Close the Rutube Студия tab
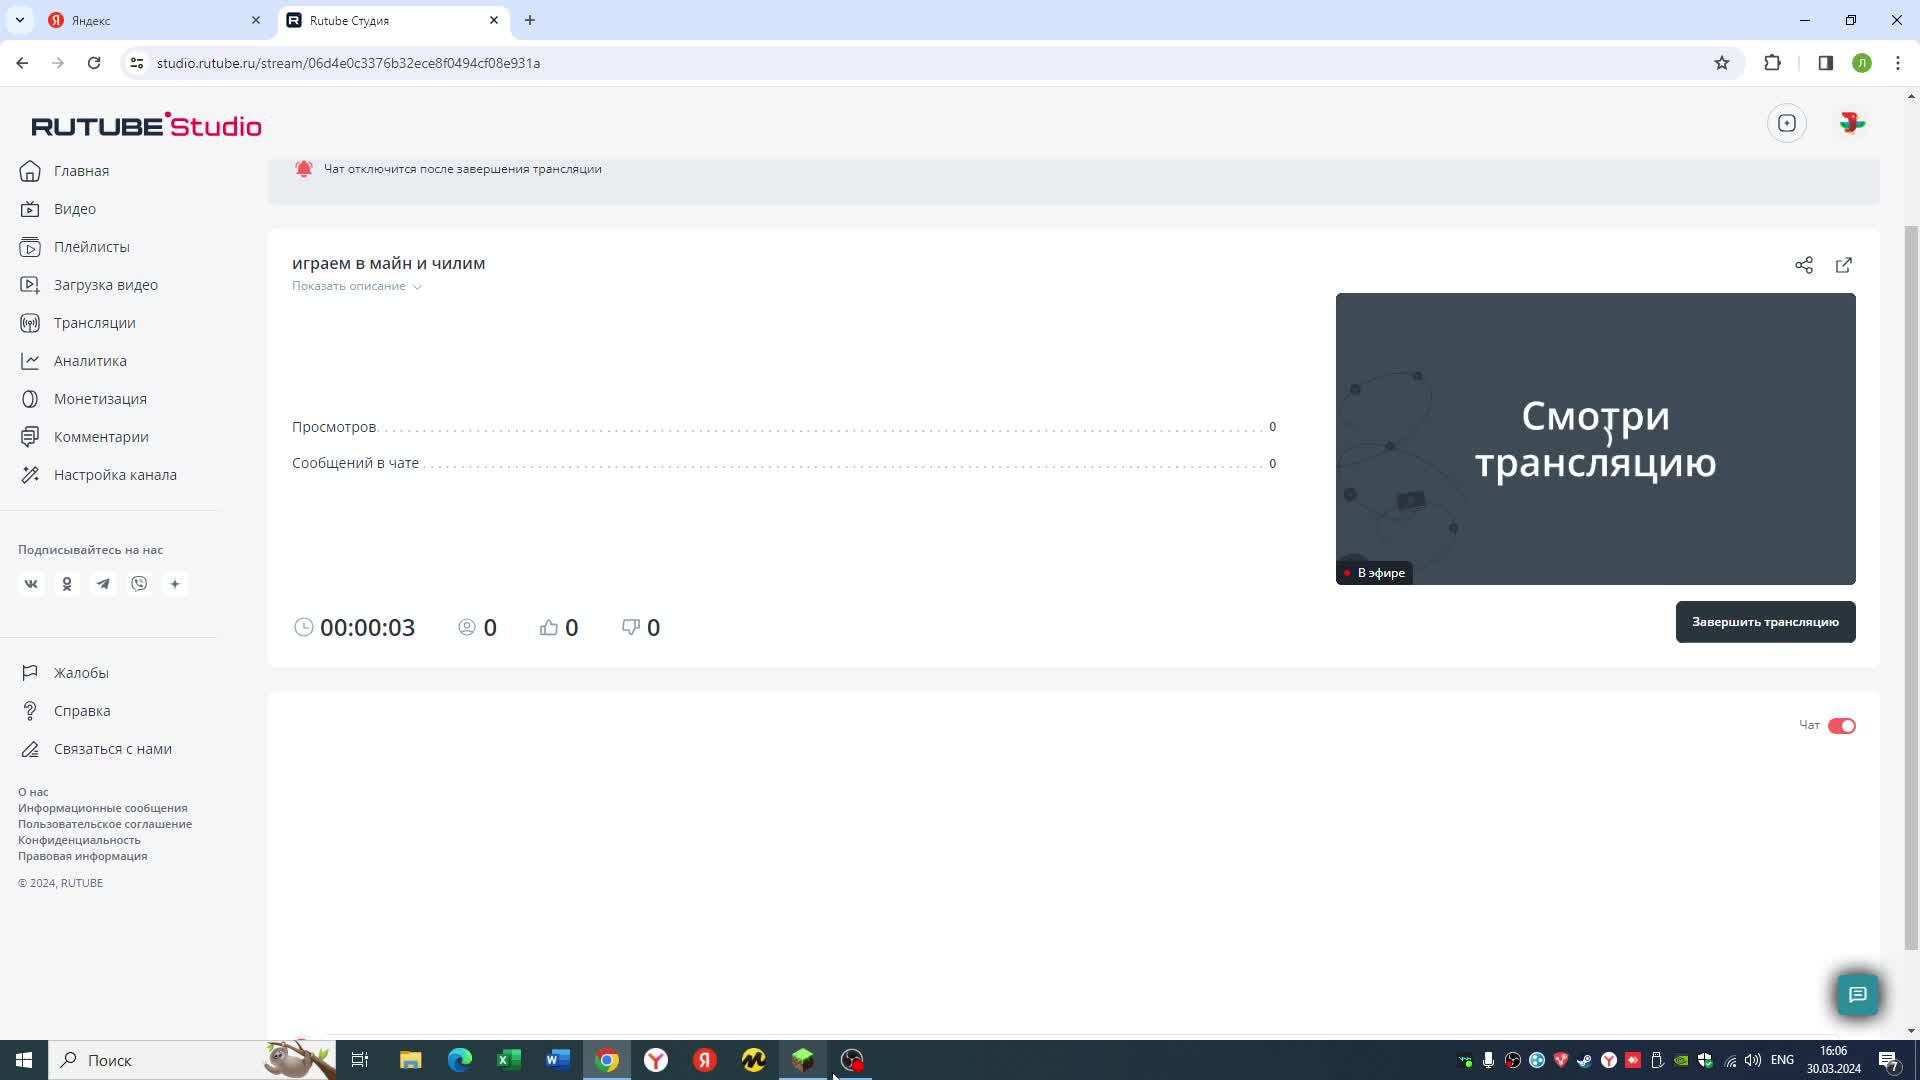This screenshot has width=1920, height=1080. click(x=494, y=20)
